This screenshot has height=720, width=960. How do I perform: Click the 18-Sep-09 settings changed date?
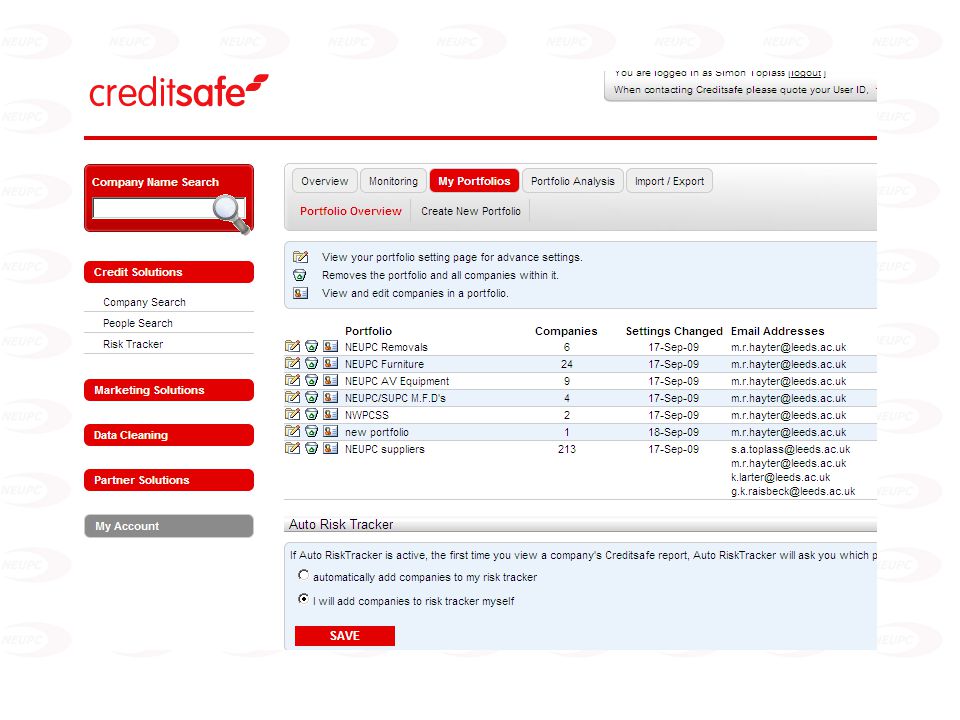click(673, 432)
